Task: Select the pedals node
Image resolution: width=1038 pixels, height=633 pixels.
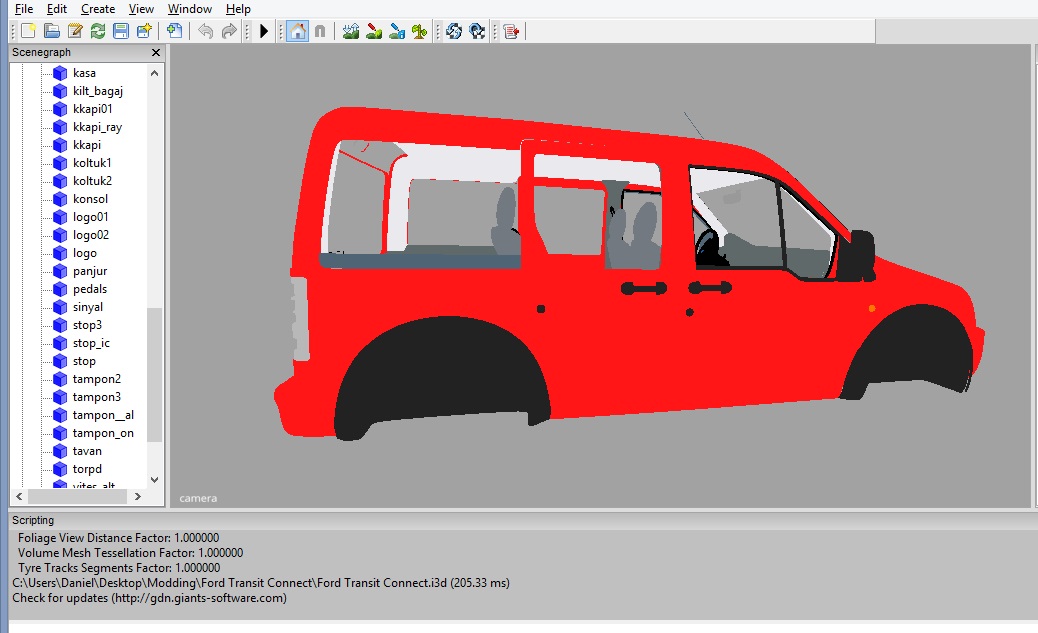Action: pos(90,289)
